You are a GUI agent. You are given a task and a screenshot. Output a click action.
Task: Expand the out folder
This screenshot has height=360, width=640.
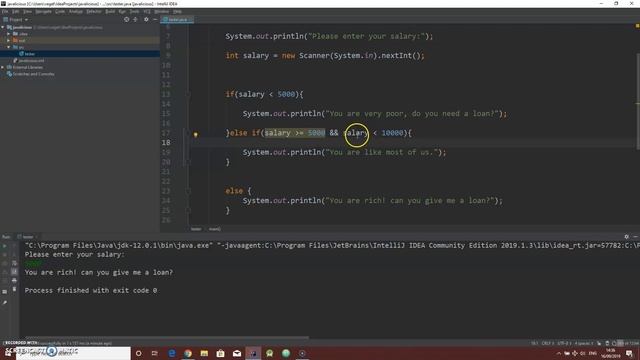tap(9, 40)
